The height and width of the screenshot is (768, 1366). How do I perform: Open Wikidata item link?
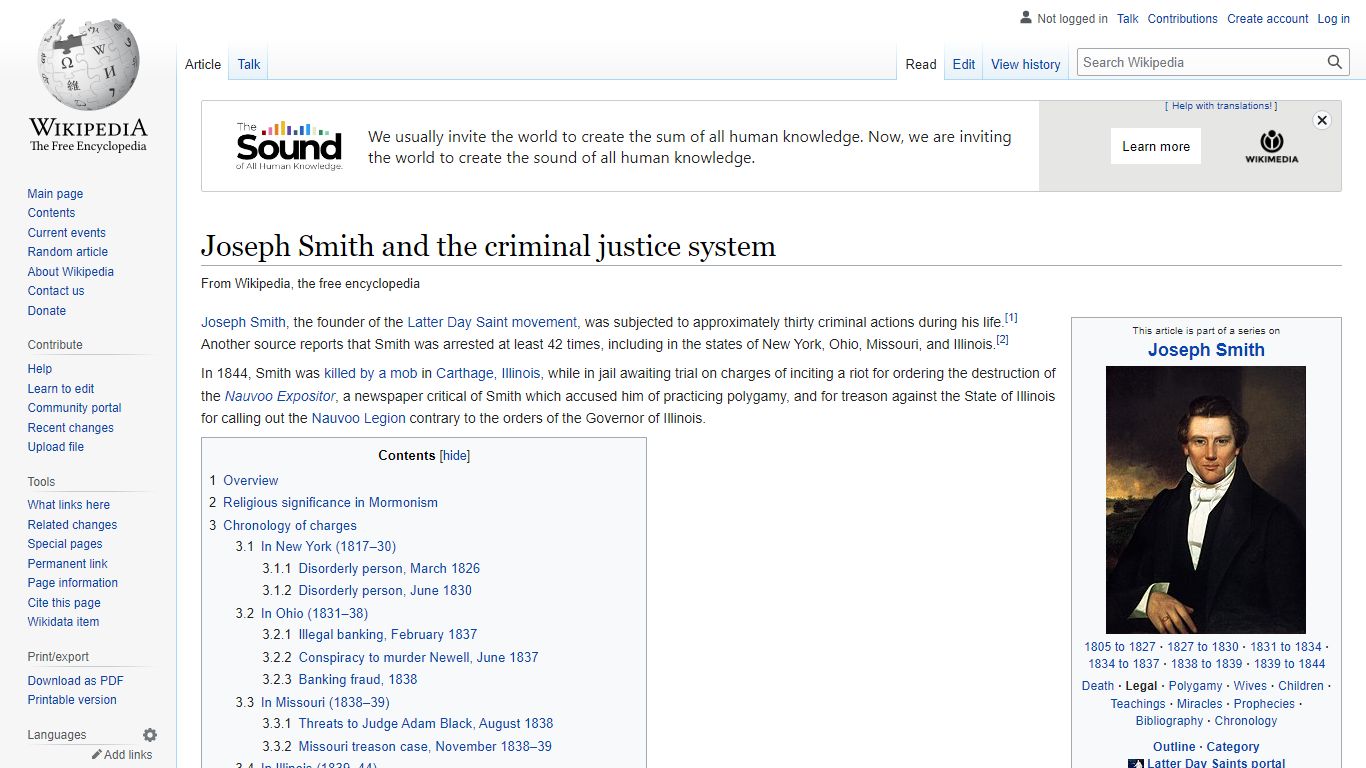[x=63, y=622]
